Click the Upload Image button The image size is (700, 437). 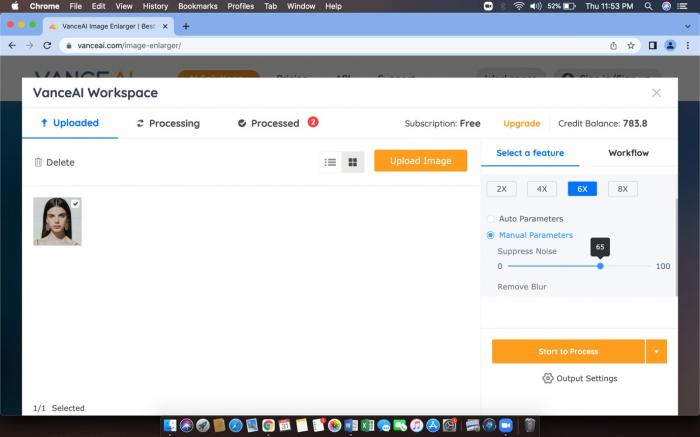tap(421, 161)
